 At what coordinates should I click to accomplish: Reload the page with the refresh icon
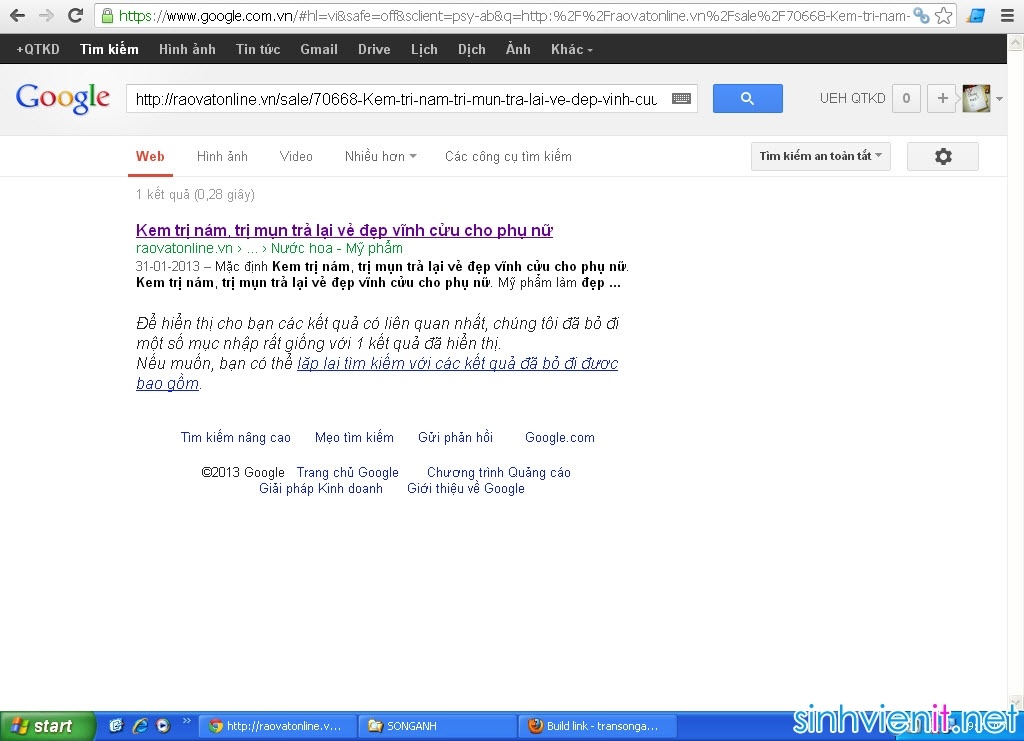(x=76, y=15)
